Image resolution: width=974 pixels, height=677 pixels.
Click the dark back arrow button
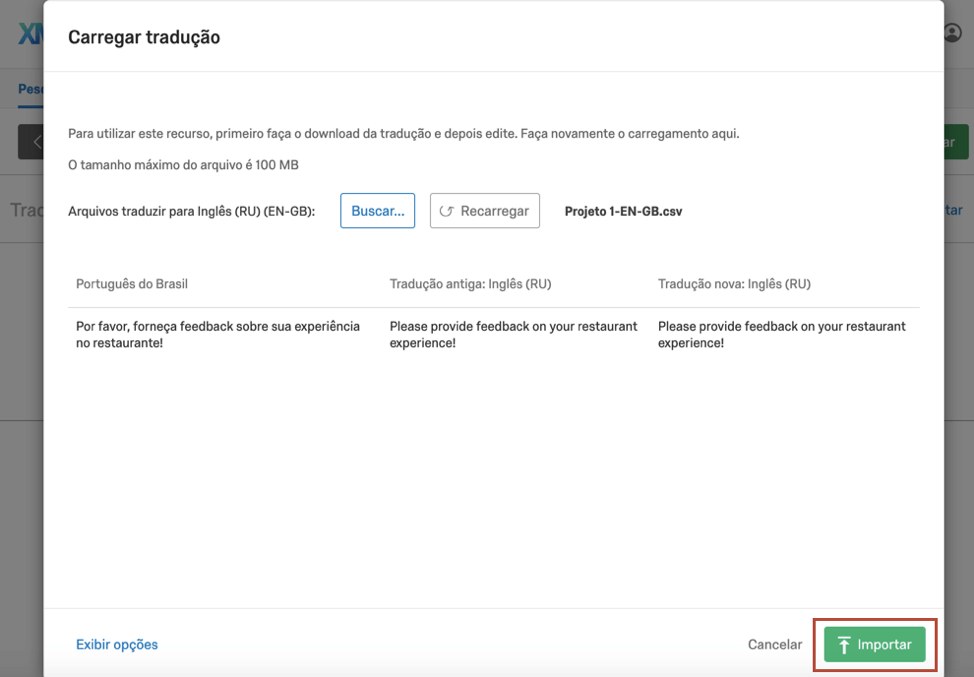coord(31,142)
